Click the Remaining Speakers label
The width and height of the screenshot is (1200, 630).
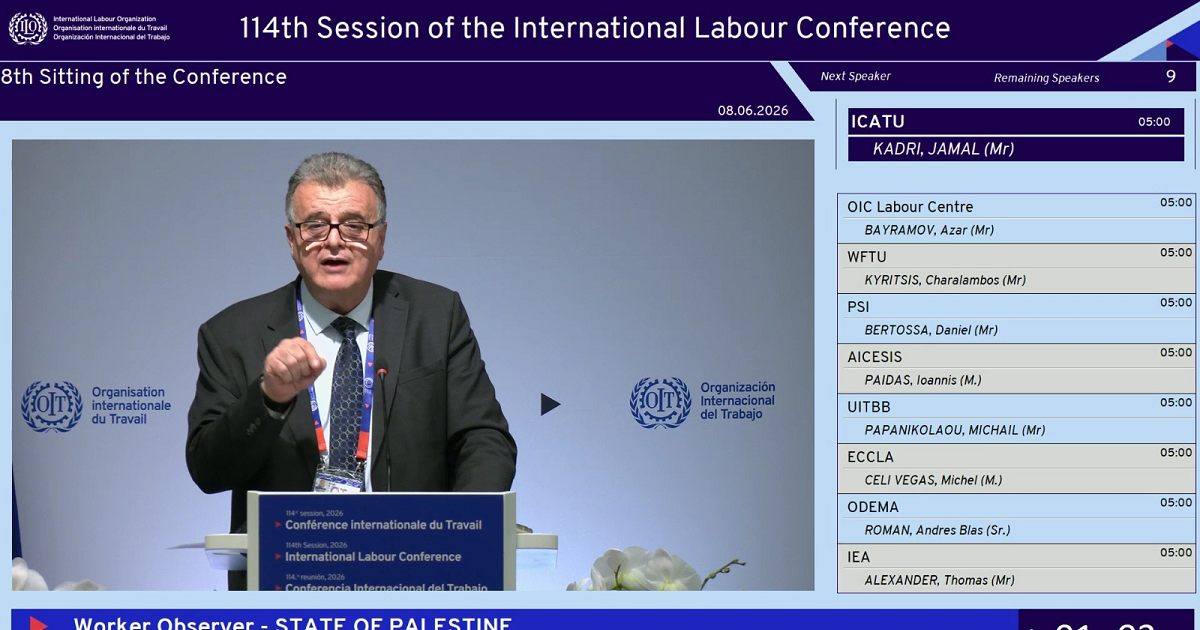pyautogui.click(x=1046, y=77)
